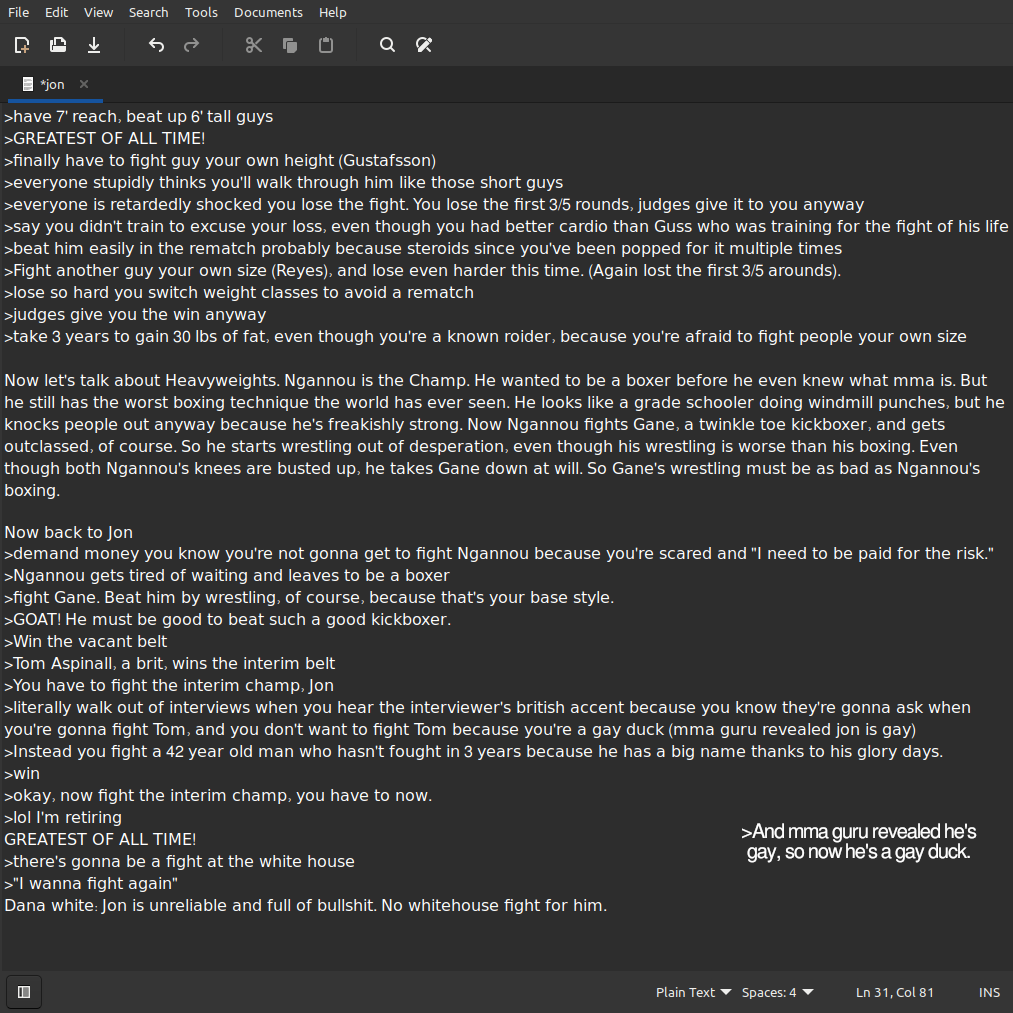The width and height of the screenshot is (1013, 1013).
Task: Click the Ln 31, Col 81 position indicator
Action: point(894,992)
